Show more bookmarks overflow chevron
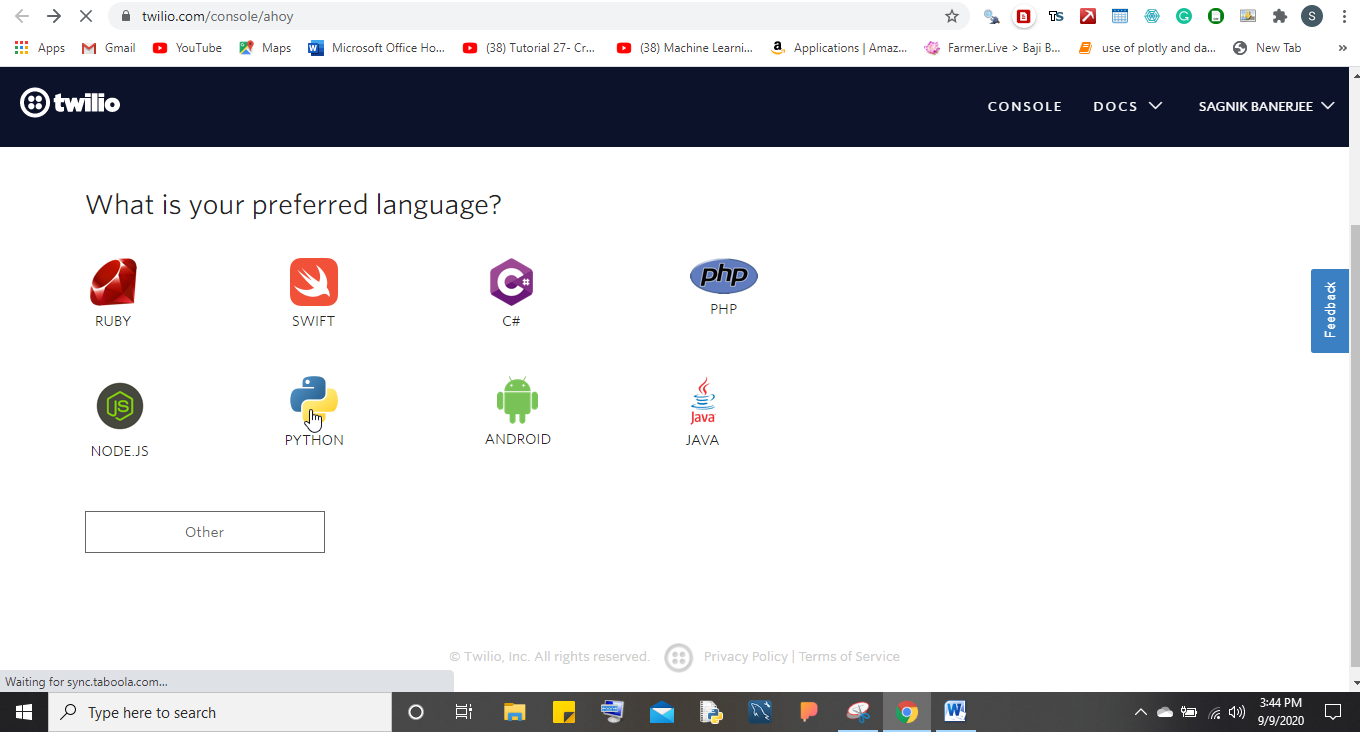This screenshot has height=732, width=1360. click(1342, 47)
